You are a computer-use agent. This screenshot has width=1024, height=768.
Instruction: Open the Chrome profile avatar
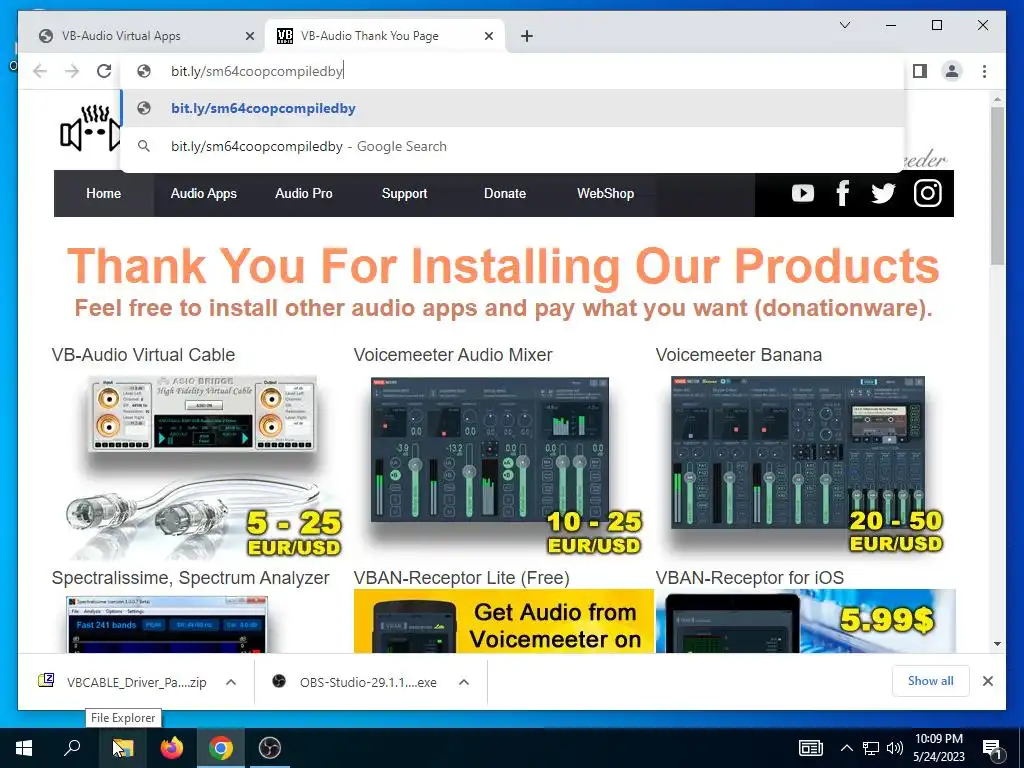(952, 71)
